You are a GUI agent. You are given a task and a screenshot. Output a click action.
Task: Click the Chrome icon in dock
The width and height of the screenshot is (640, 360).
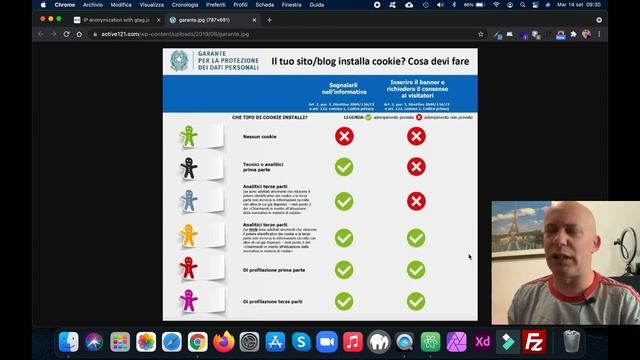198,342
